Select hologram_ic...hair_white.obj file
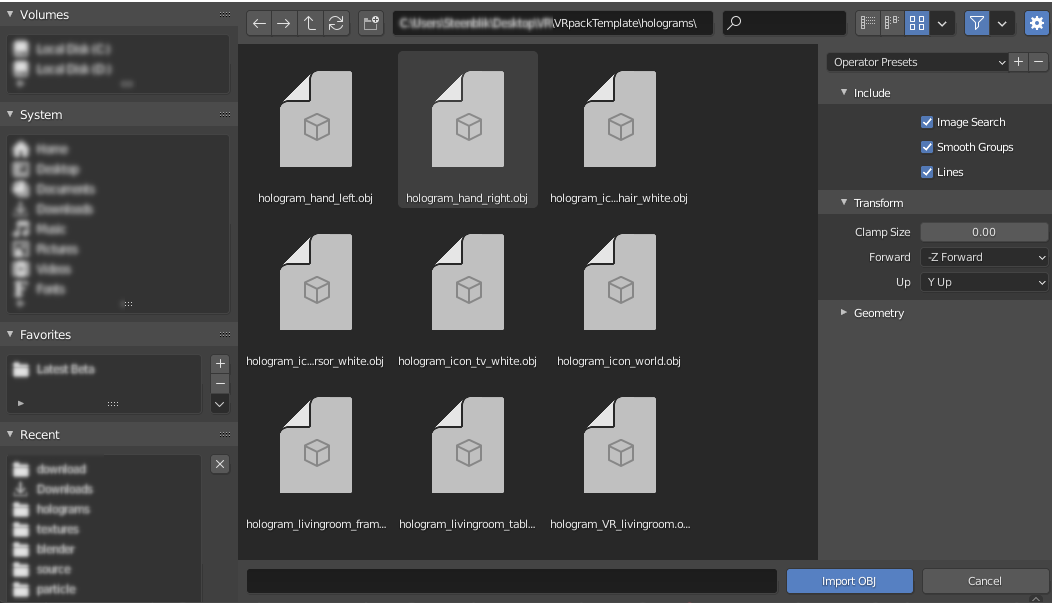 pos(619,129)
